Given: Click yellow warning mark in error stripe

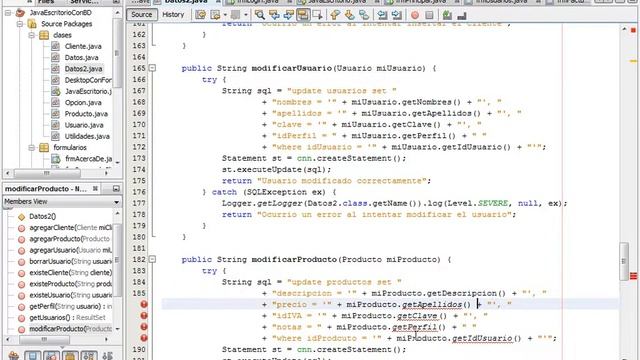Looking at the screenshot, I should pyautogui.click(x=633, y=61).
